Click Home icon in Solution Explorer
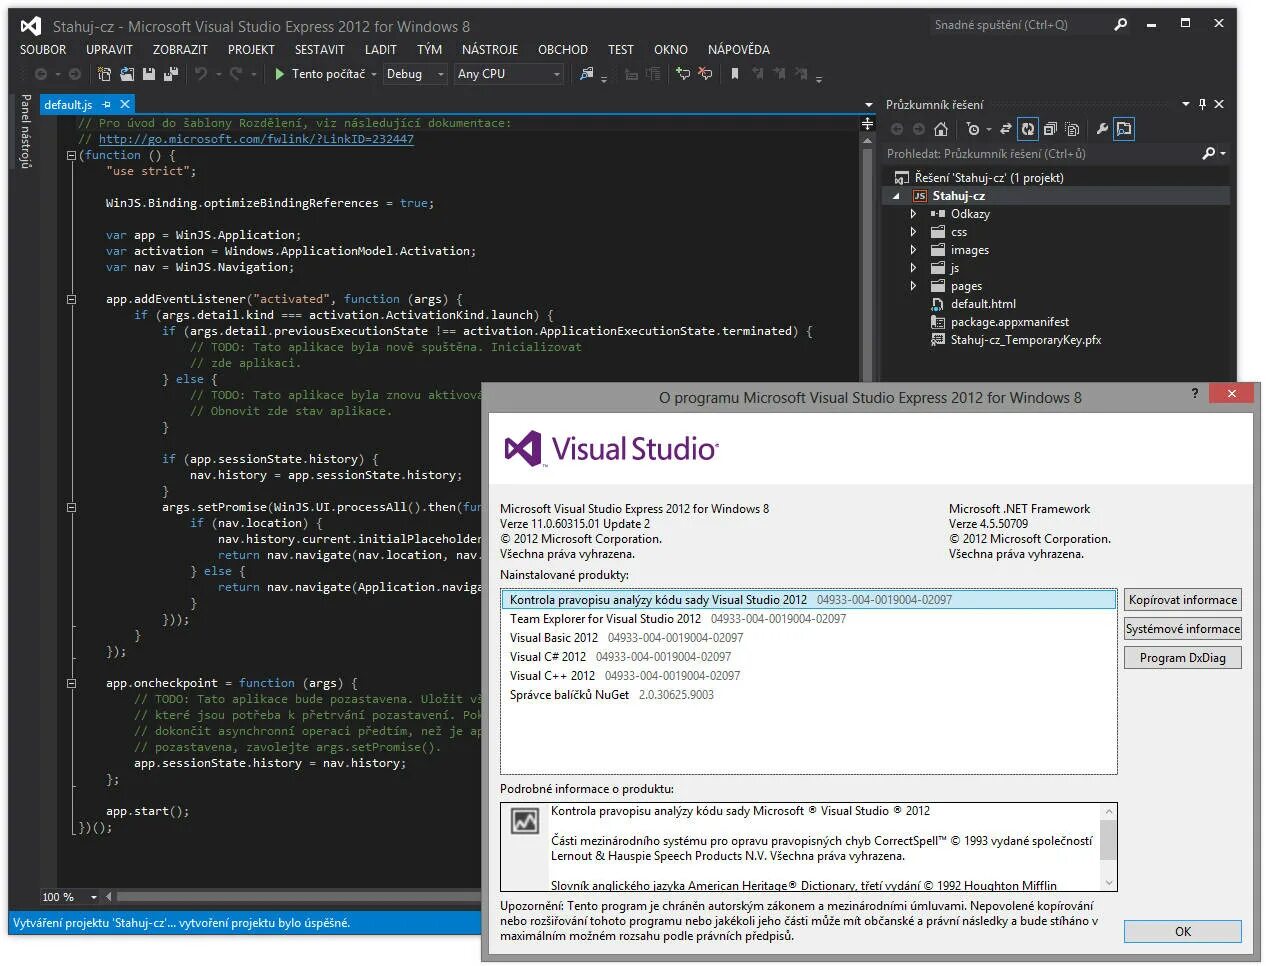This screenshot has width=1266, height=966. pos(941,129)
